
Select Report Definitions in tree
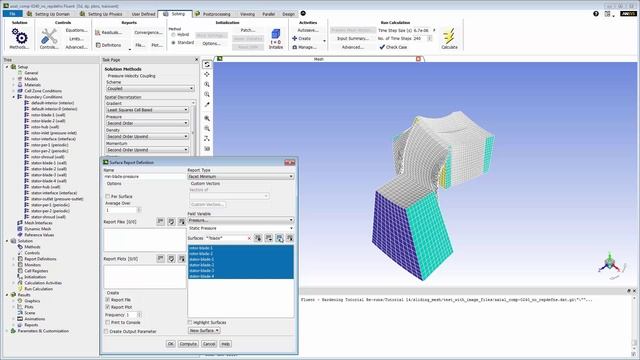pyautogui.click(x=40, y=259)
